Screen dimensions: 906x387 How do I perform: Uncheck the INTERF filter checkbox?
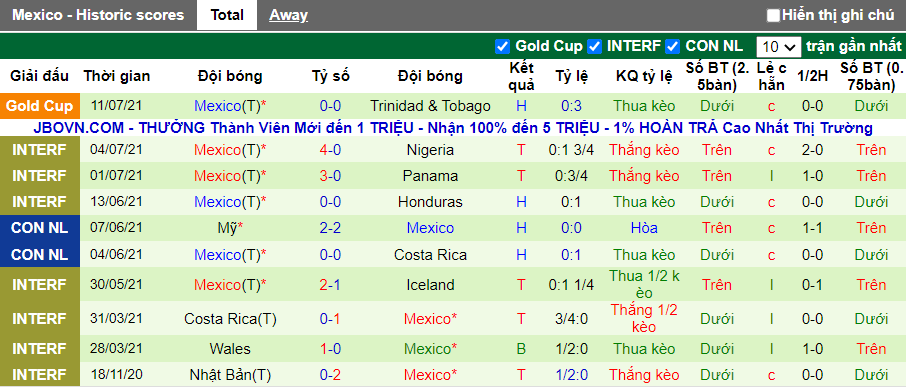point(594,47)
